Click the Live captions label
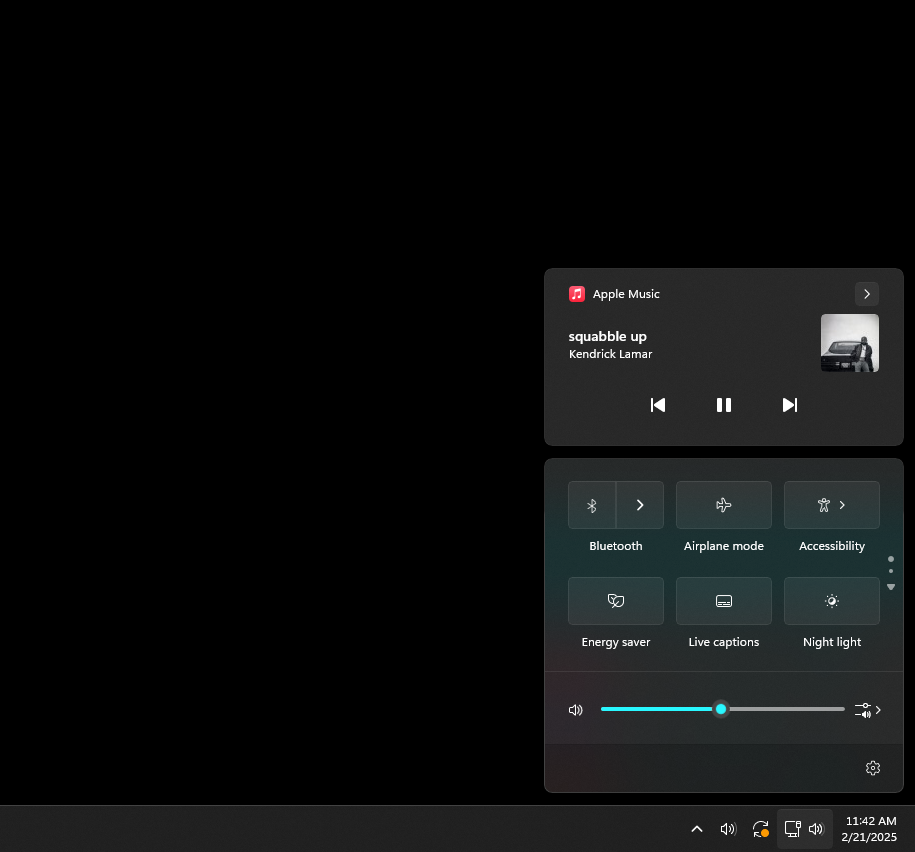The height and width of the screenshot is (852, 915). click(724, 642)
